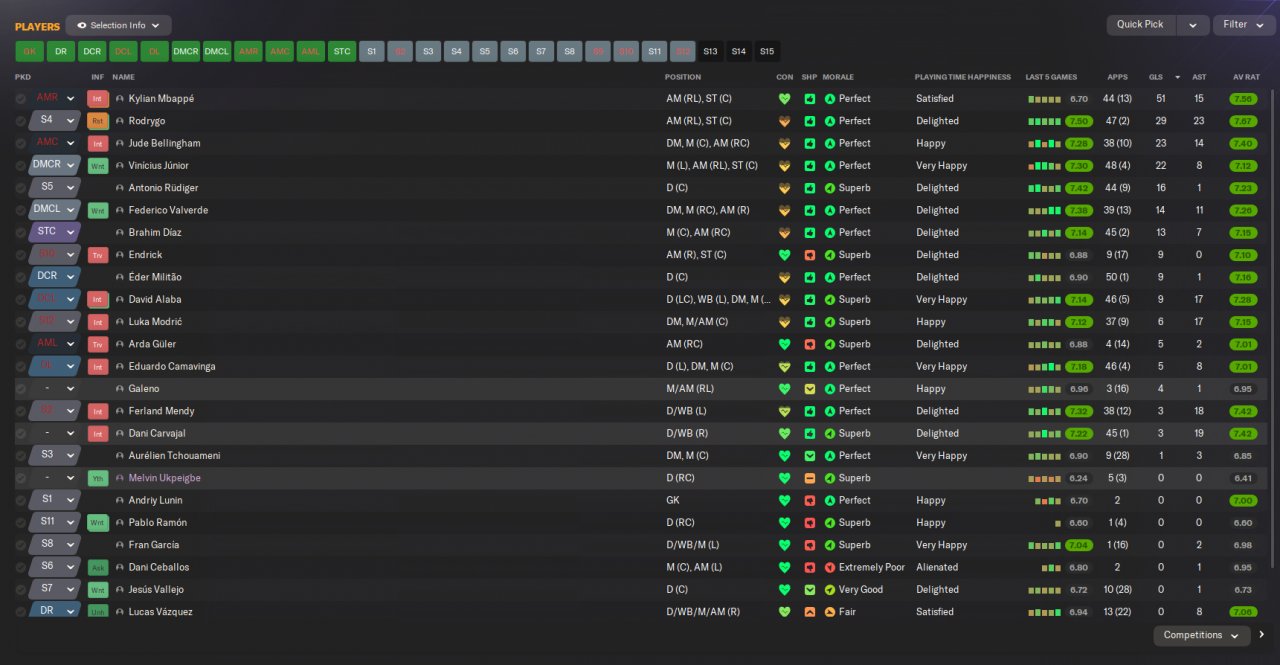Screen dimensions: 1280x665
Task: Click Endrick's red Trv status badge
Action: (98, 255)
